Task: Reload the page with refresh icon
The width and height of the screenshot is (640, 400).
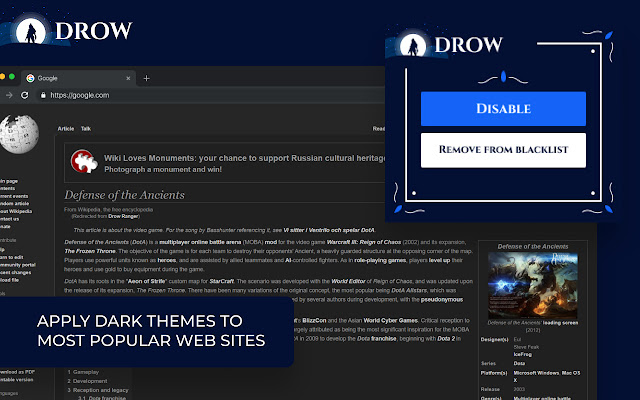Action: (x=24, y=95)
